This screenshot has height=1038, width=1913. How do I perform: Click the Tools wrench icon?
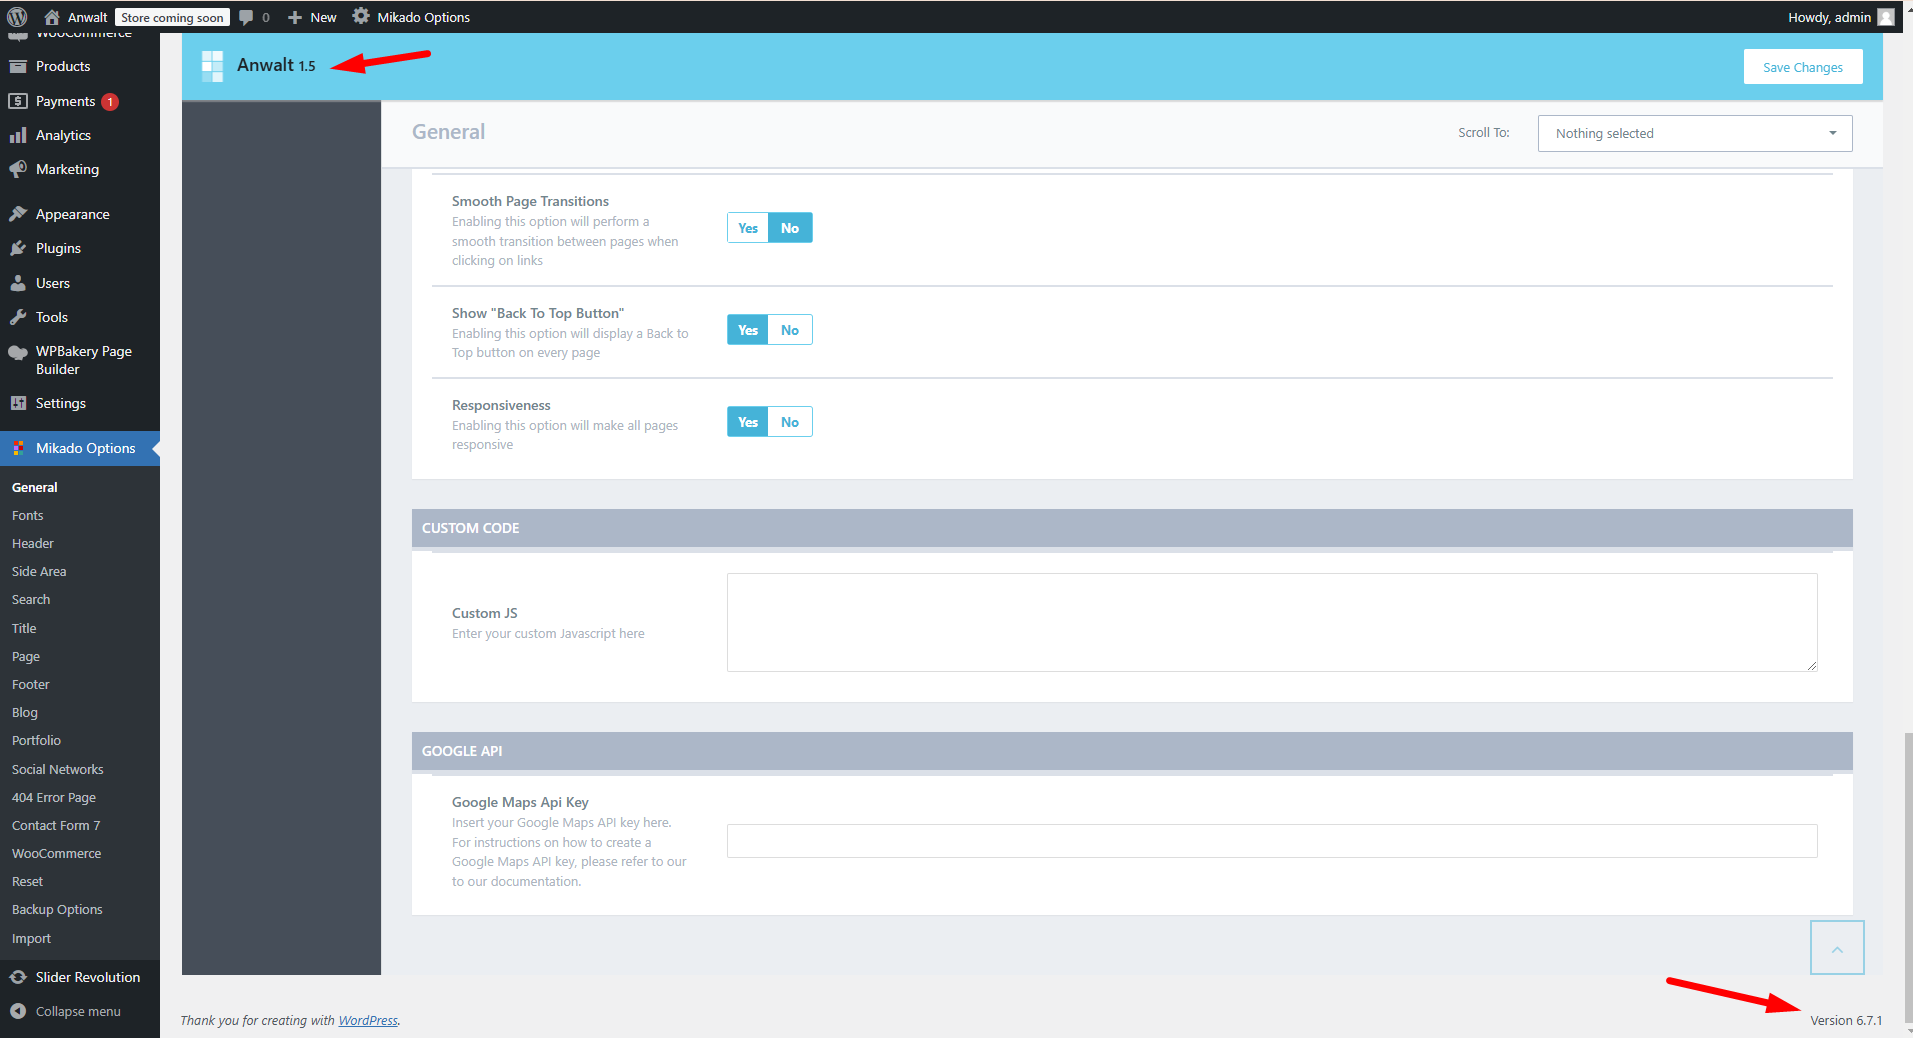(18, 317)
